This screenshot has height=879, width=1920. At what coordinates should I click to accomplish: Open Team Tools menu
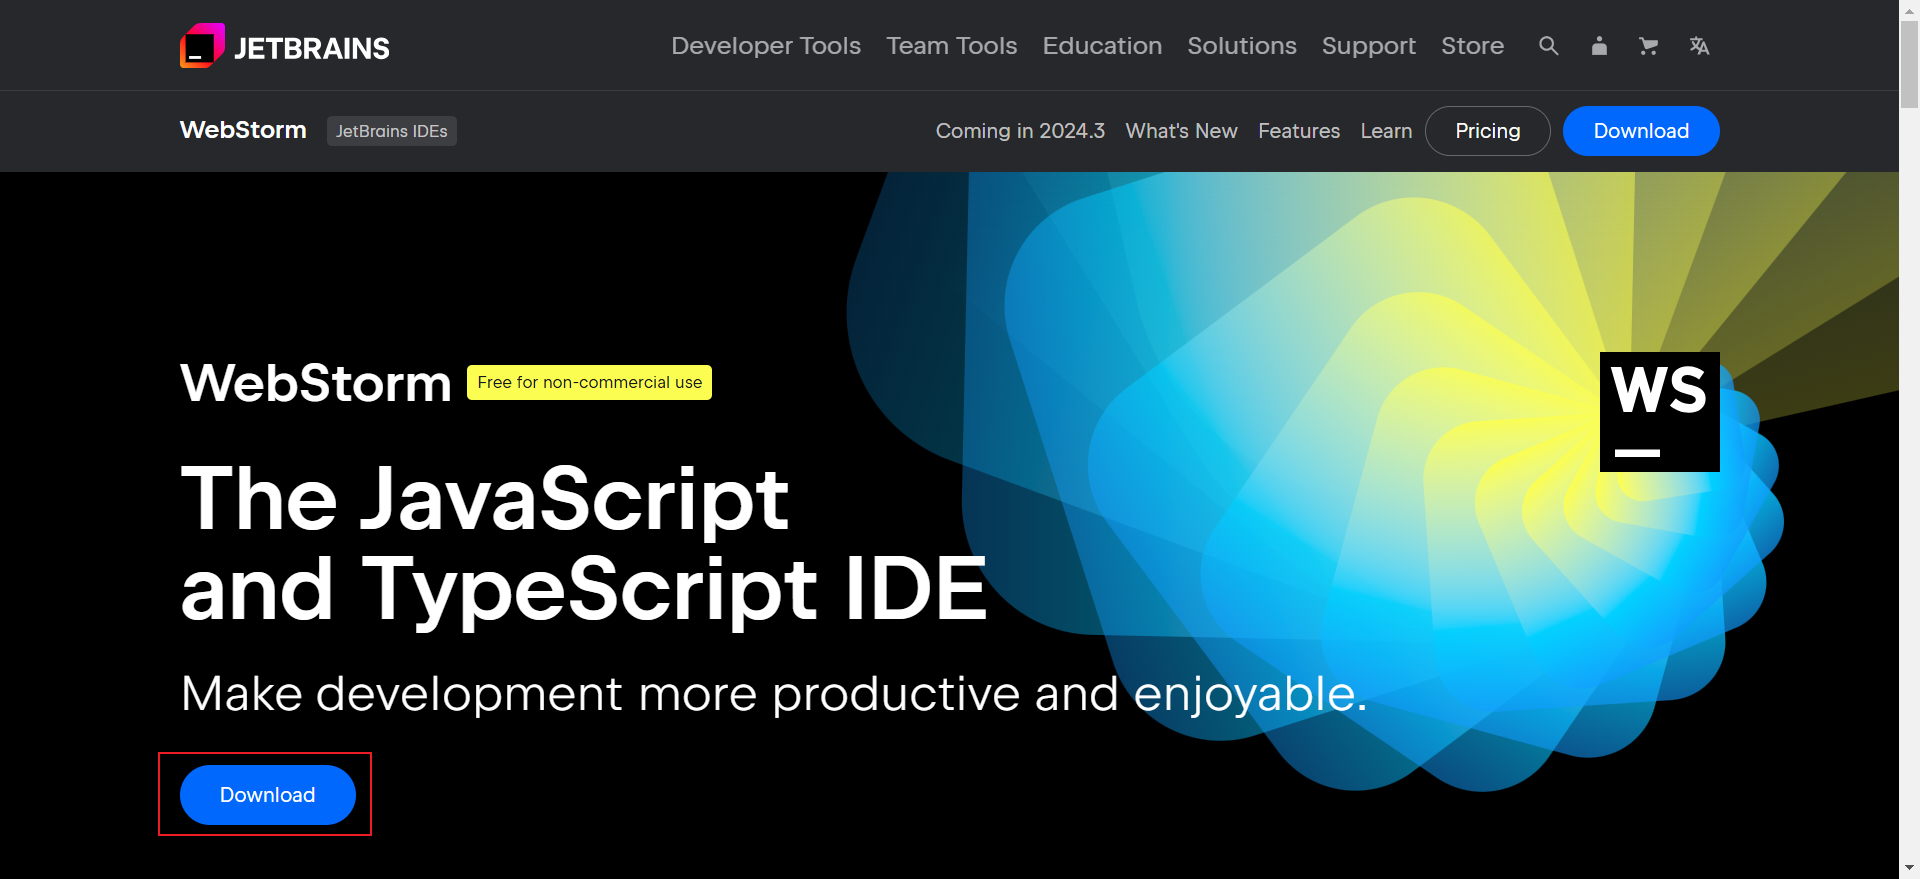point(951,46)
